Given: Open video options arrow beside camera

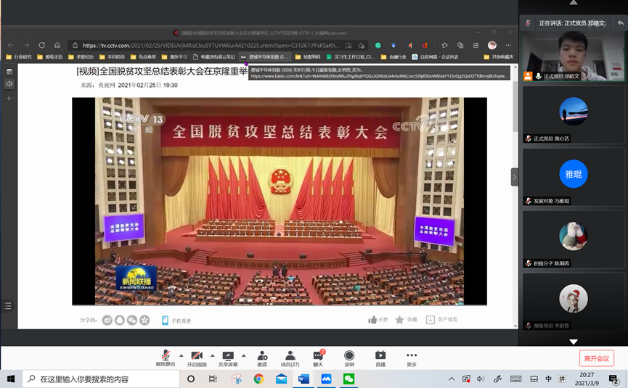Looking at the screenshot, I should click(x=212, y=356).
